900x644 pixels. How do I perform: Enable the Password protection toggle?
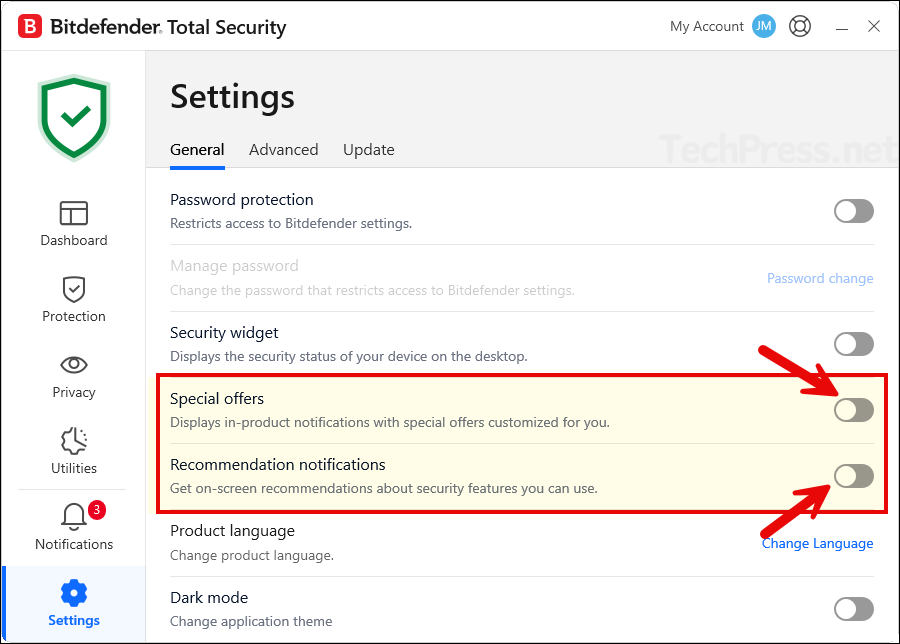point(854,211)
